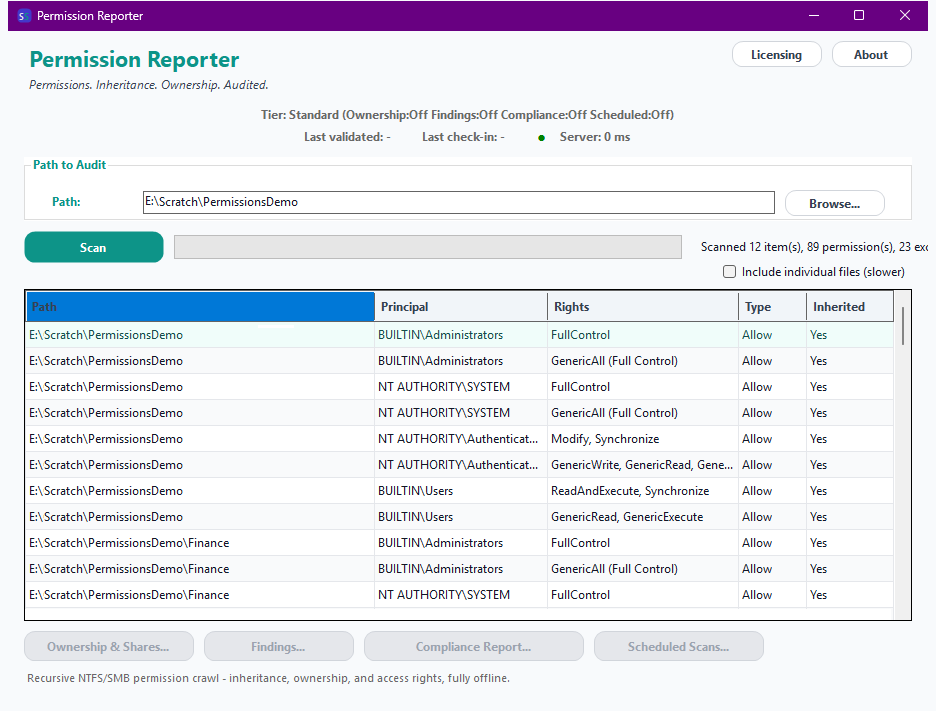Sort by the Type column header
The width and height of the screenshot is (936, 711).
tap(772, 307)
